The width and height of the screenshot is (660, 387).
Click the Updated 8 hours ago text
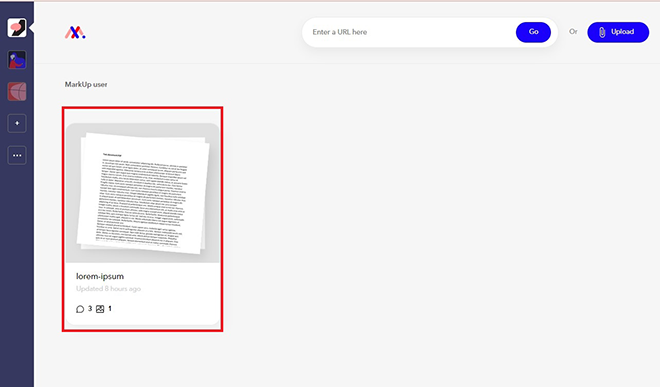108,289
